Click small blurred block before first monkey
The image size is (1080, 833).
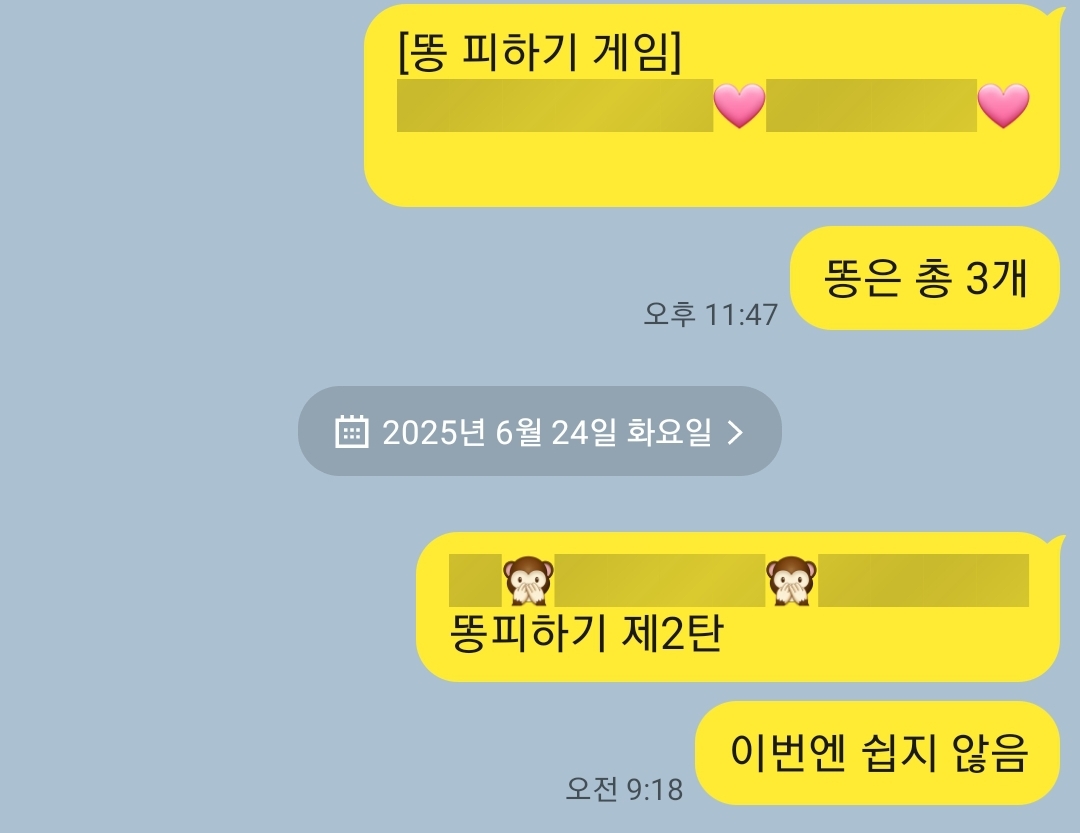tap(475, 581)
